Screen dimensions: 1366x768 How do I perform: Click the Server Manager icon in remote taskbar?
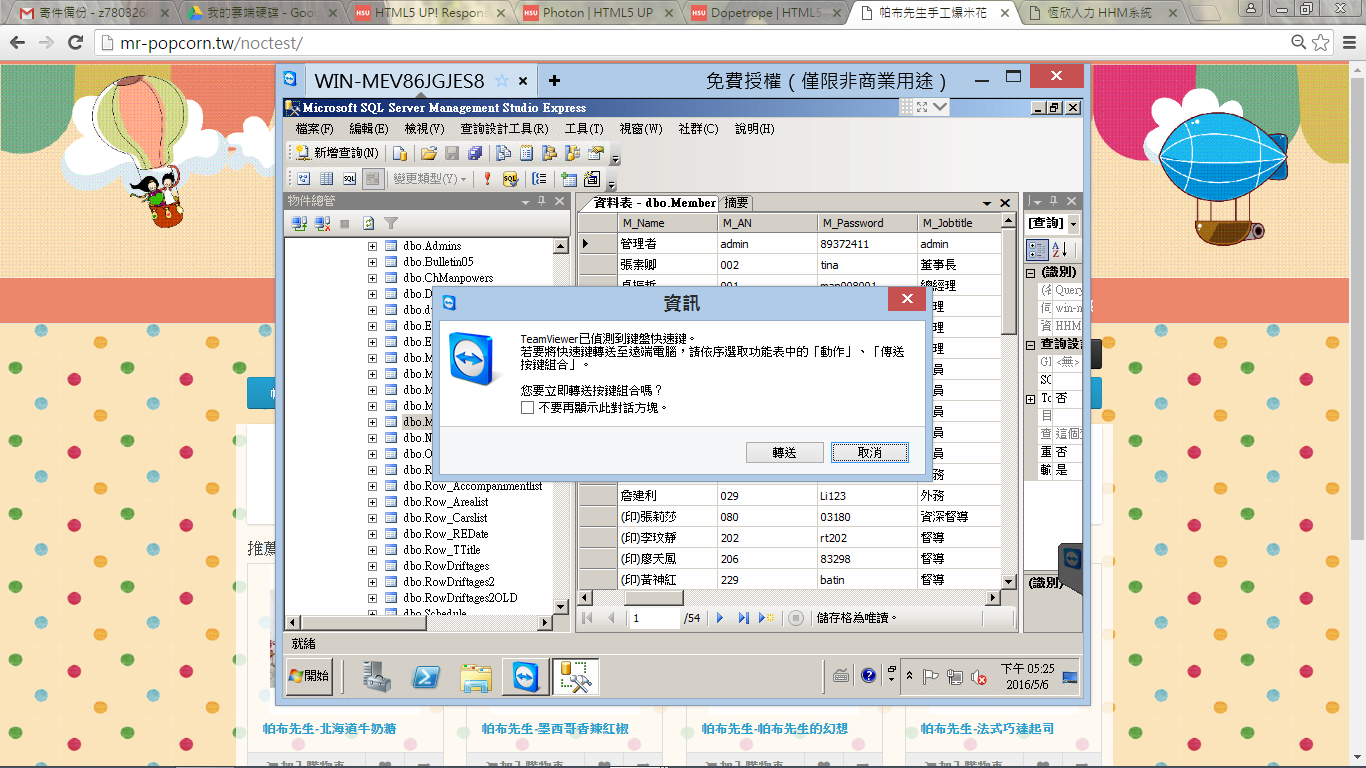pos(377,677)
